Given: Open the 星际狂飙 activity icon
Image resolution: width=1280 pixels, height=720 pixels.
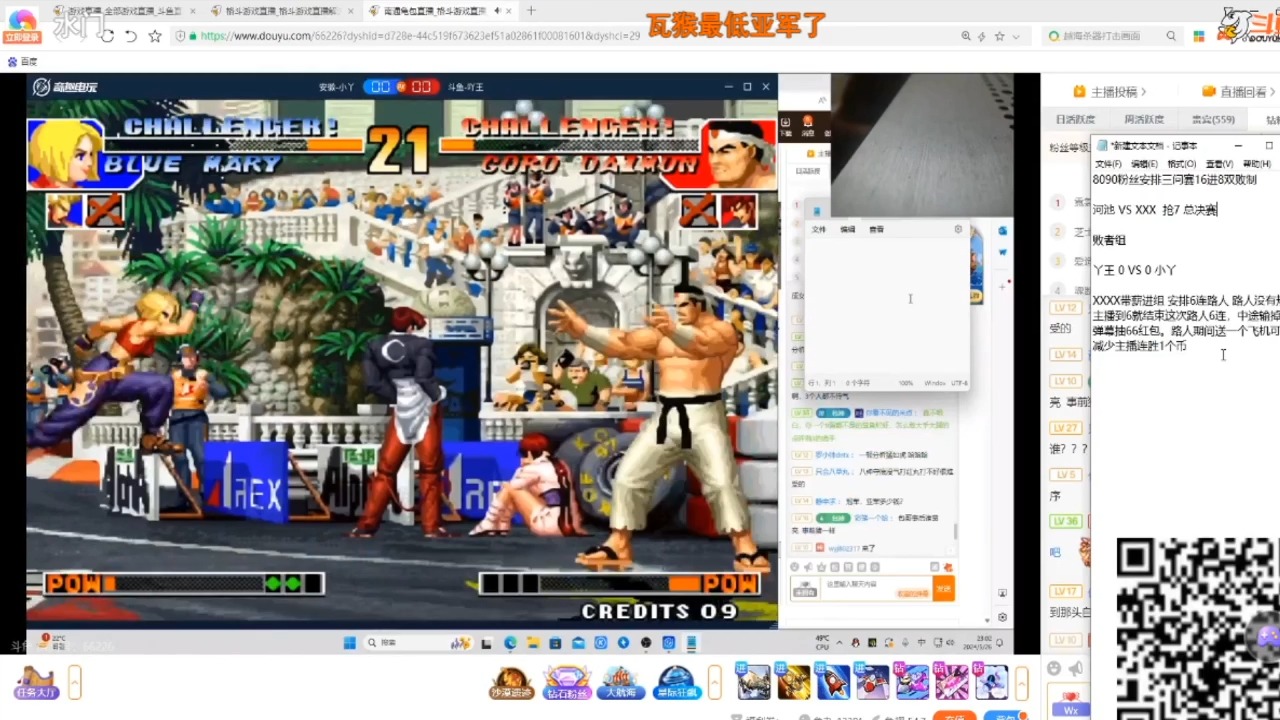Looking at the screenshot, I should 676,683.
